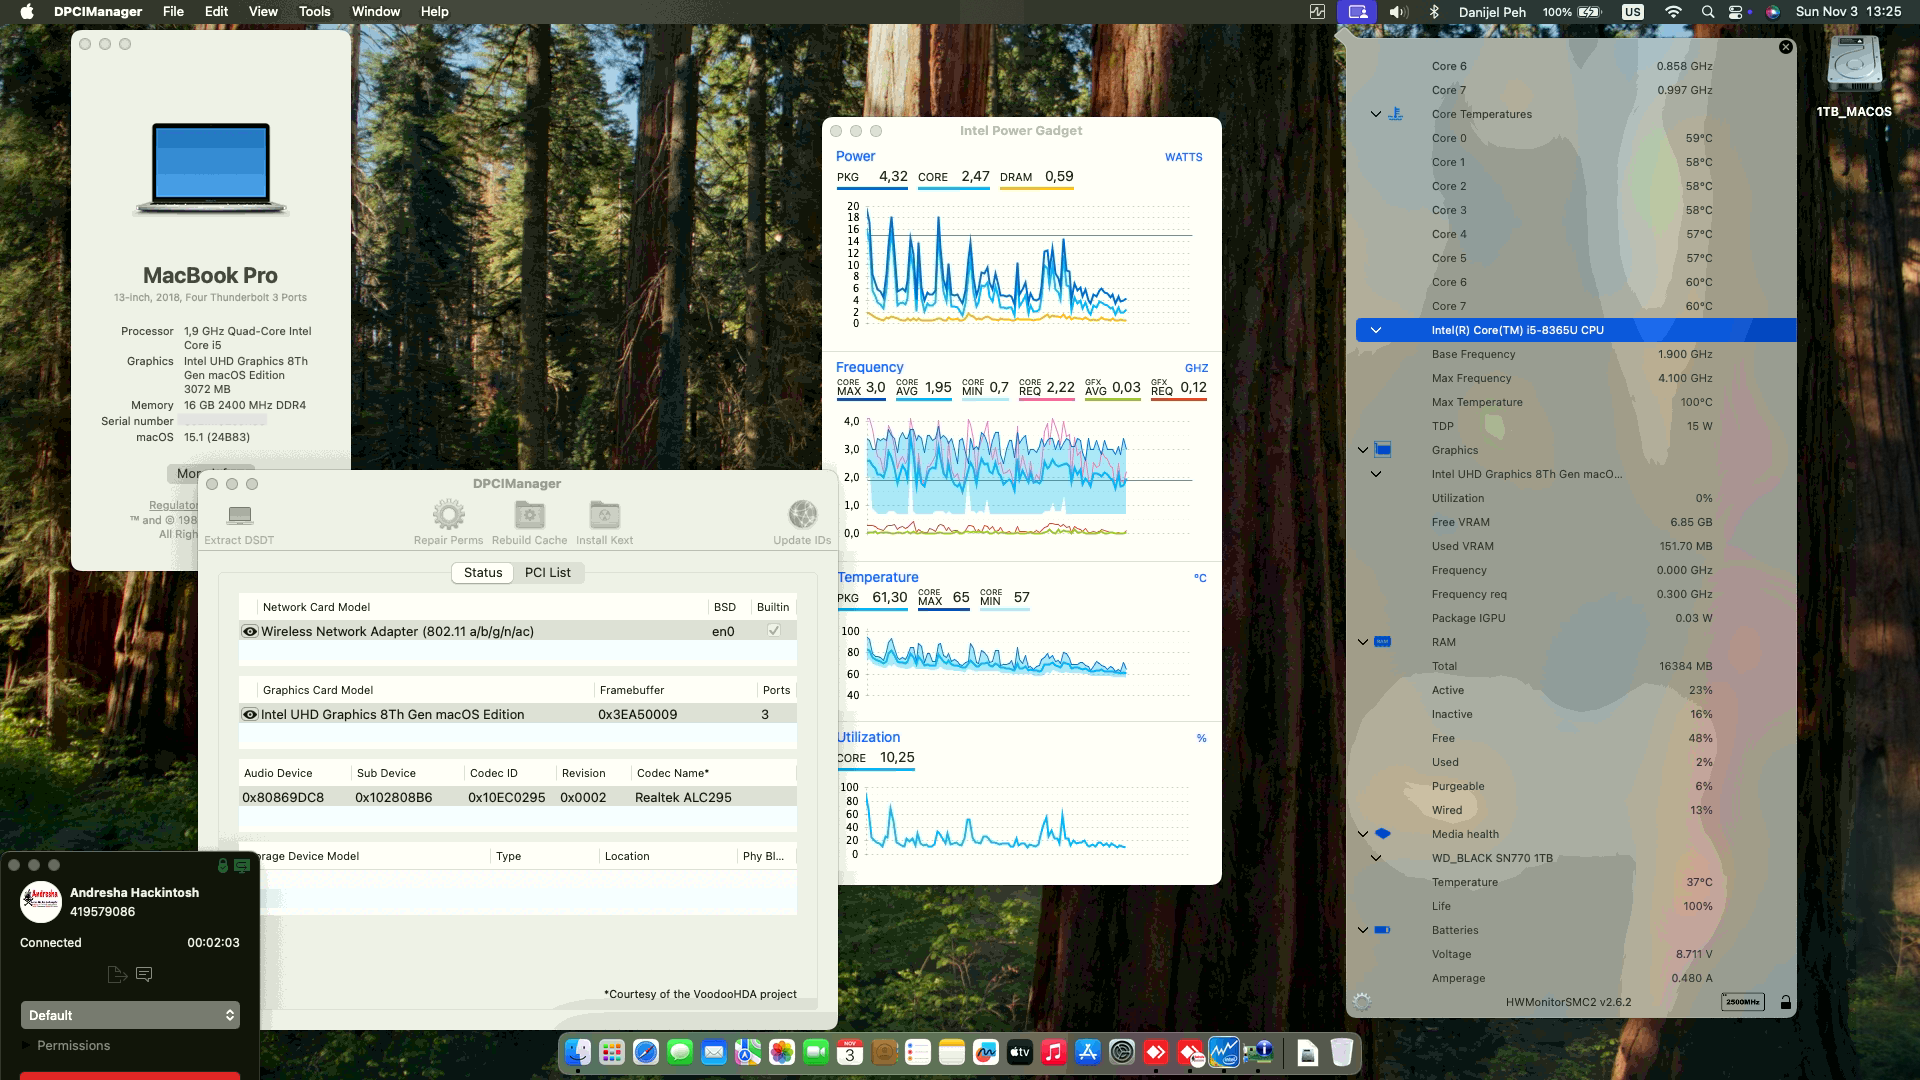Image resolution: width=1920 pixels, height=1080 pixels.
Task: Open the Tools menu
Action: 314,12
